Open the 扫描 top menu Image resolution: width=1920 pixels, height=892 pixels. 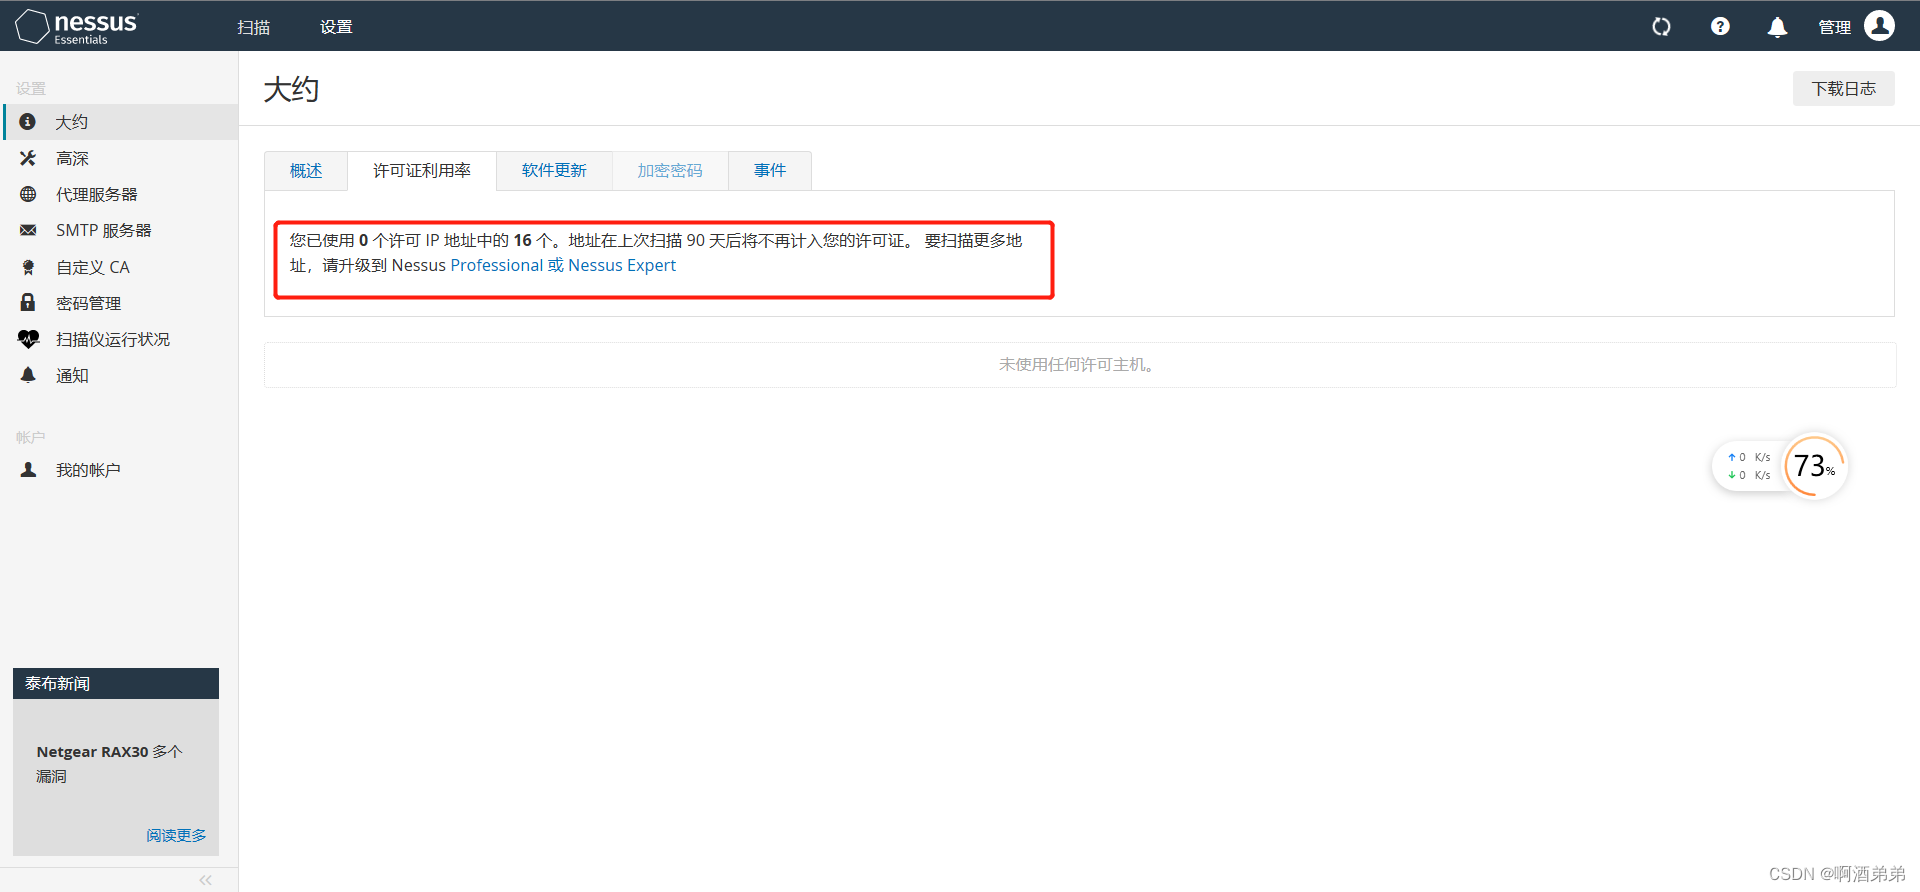(x=254, y=27)
